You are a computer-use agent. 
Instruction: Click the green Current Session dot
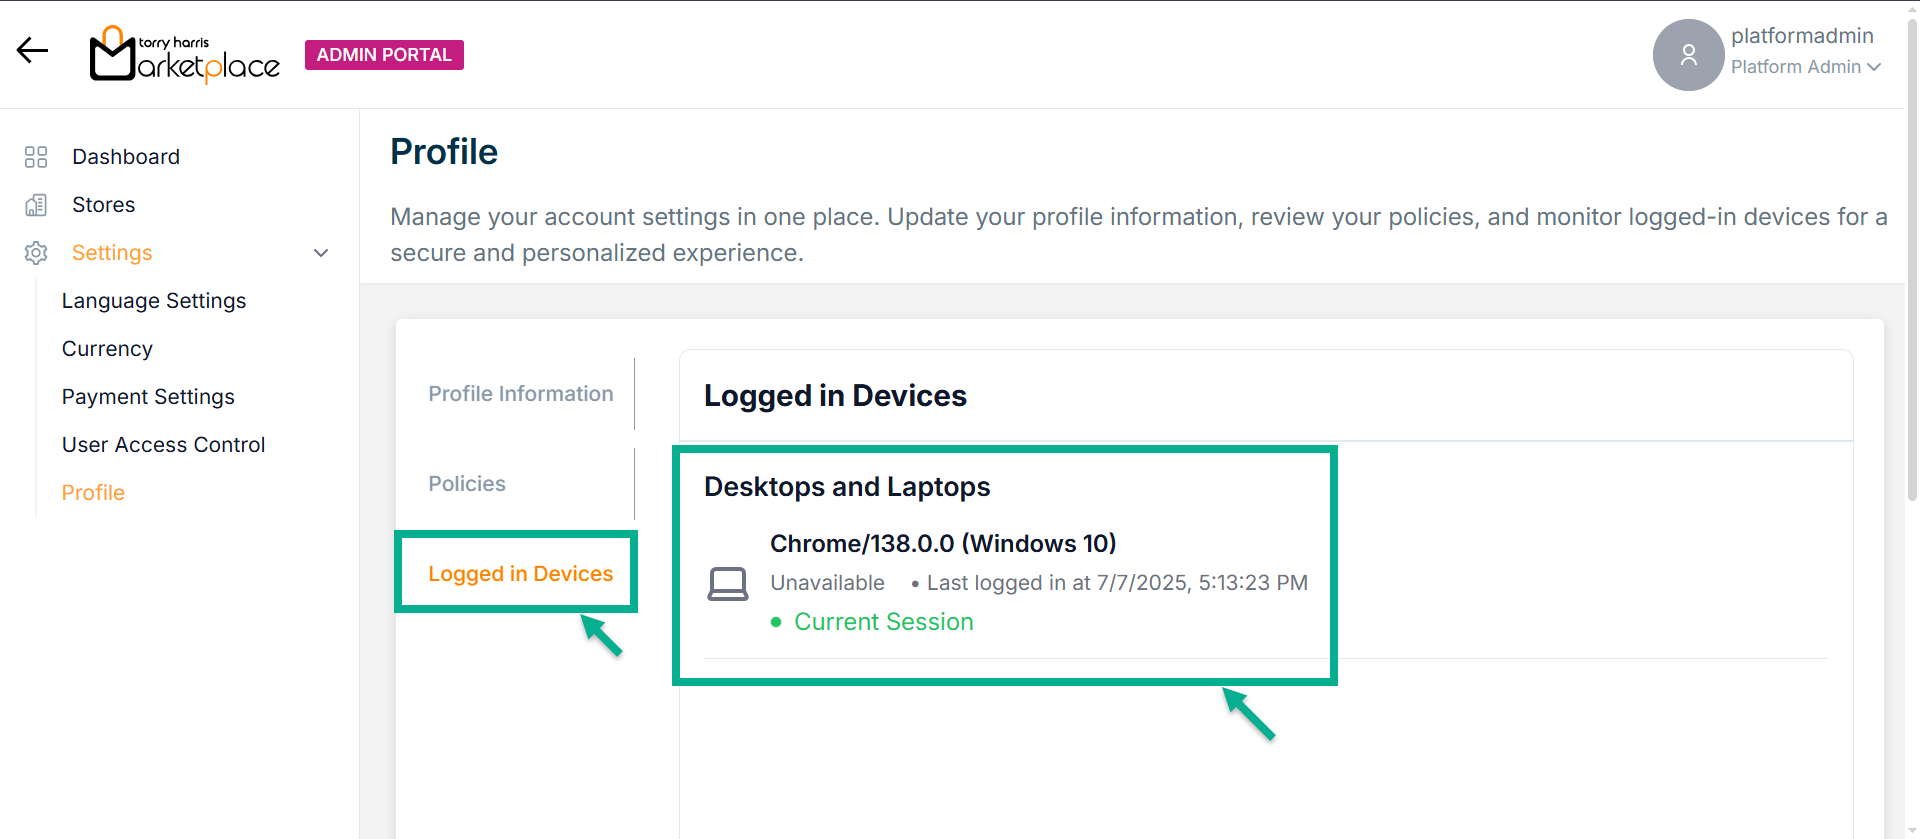(x=776, y=622)
